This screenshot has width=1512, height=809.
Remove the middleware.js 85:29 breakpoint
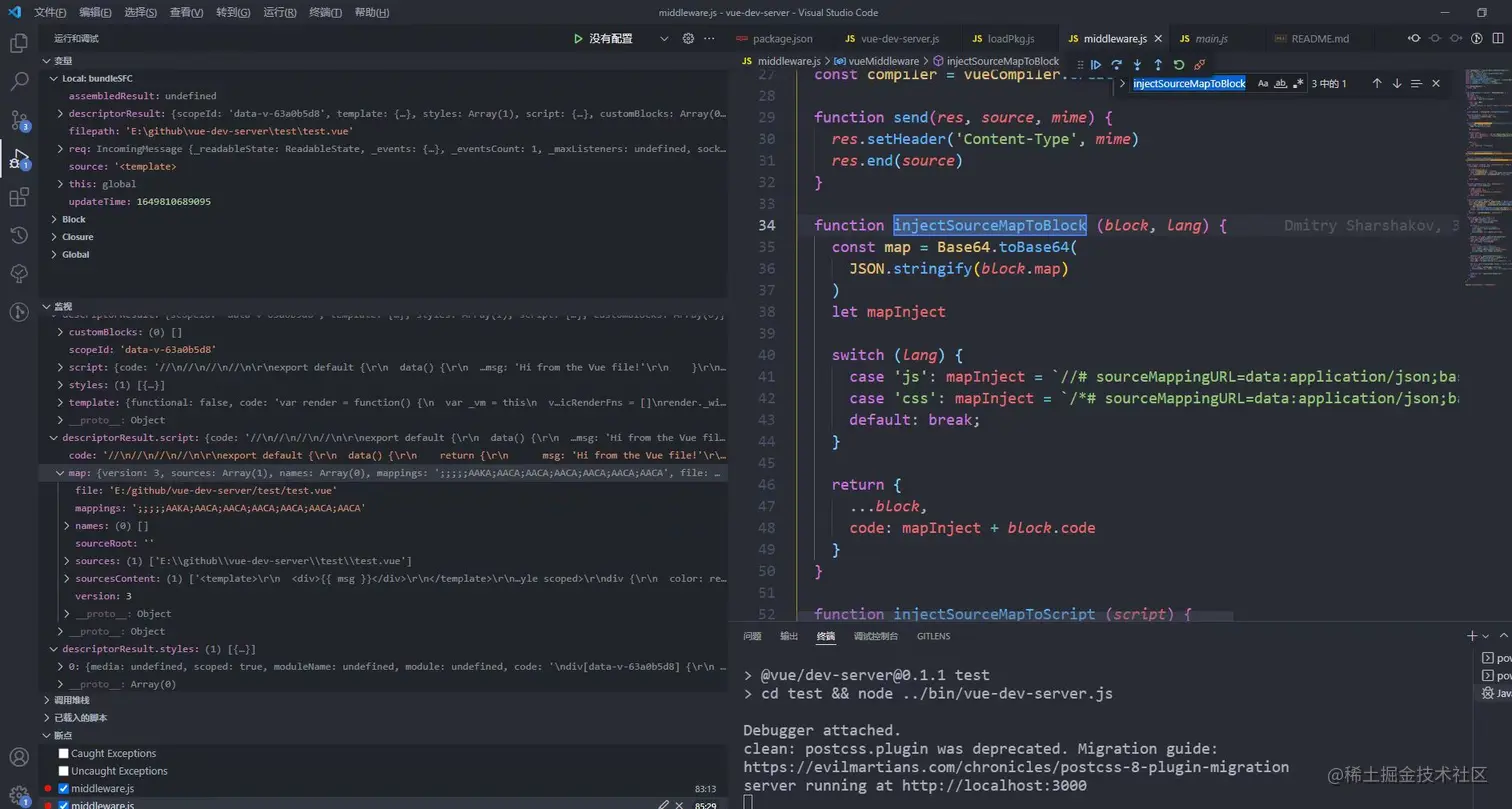tap(679, 805)
